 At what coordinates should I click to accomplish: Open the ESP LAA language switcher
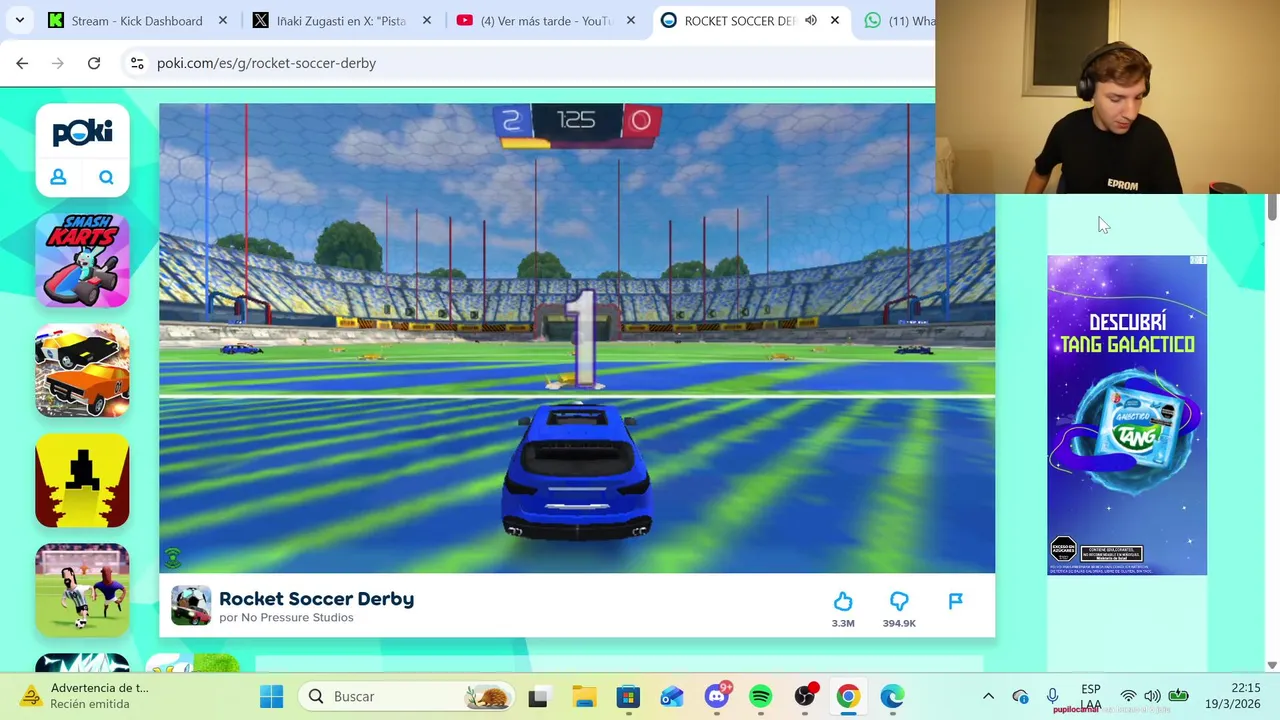click(1091, 696)
